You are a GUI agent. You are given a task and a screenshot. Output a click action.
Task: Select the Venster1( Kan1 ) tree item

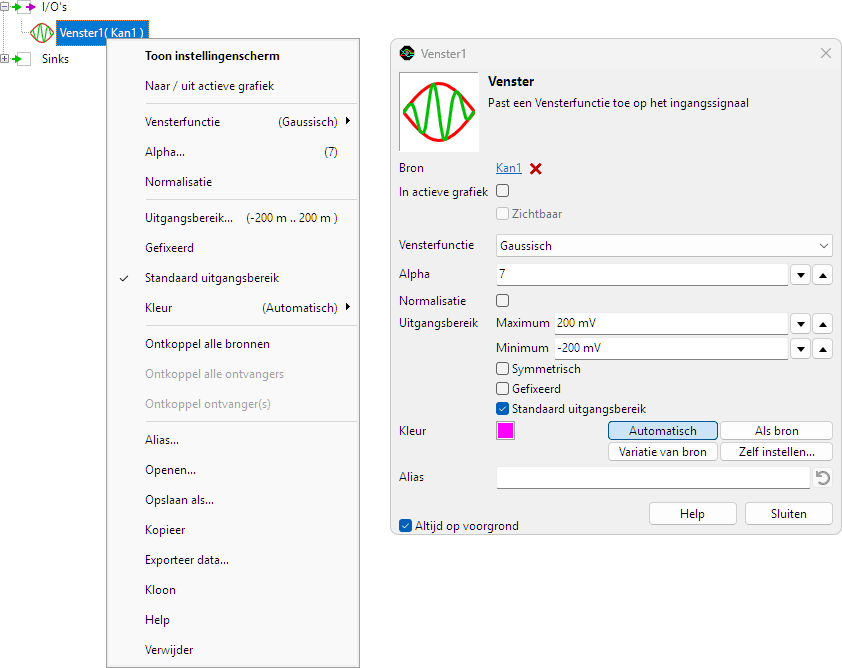point(101,33)
